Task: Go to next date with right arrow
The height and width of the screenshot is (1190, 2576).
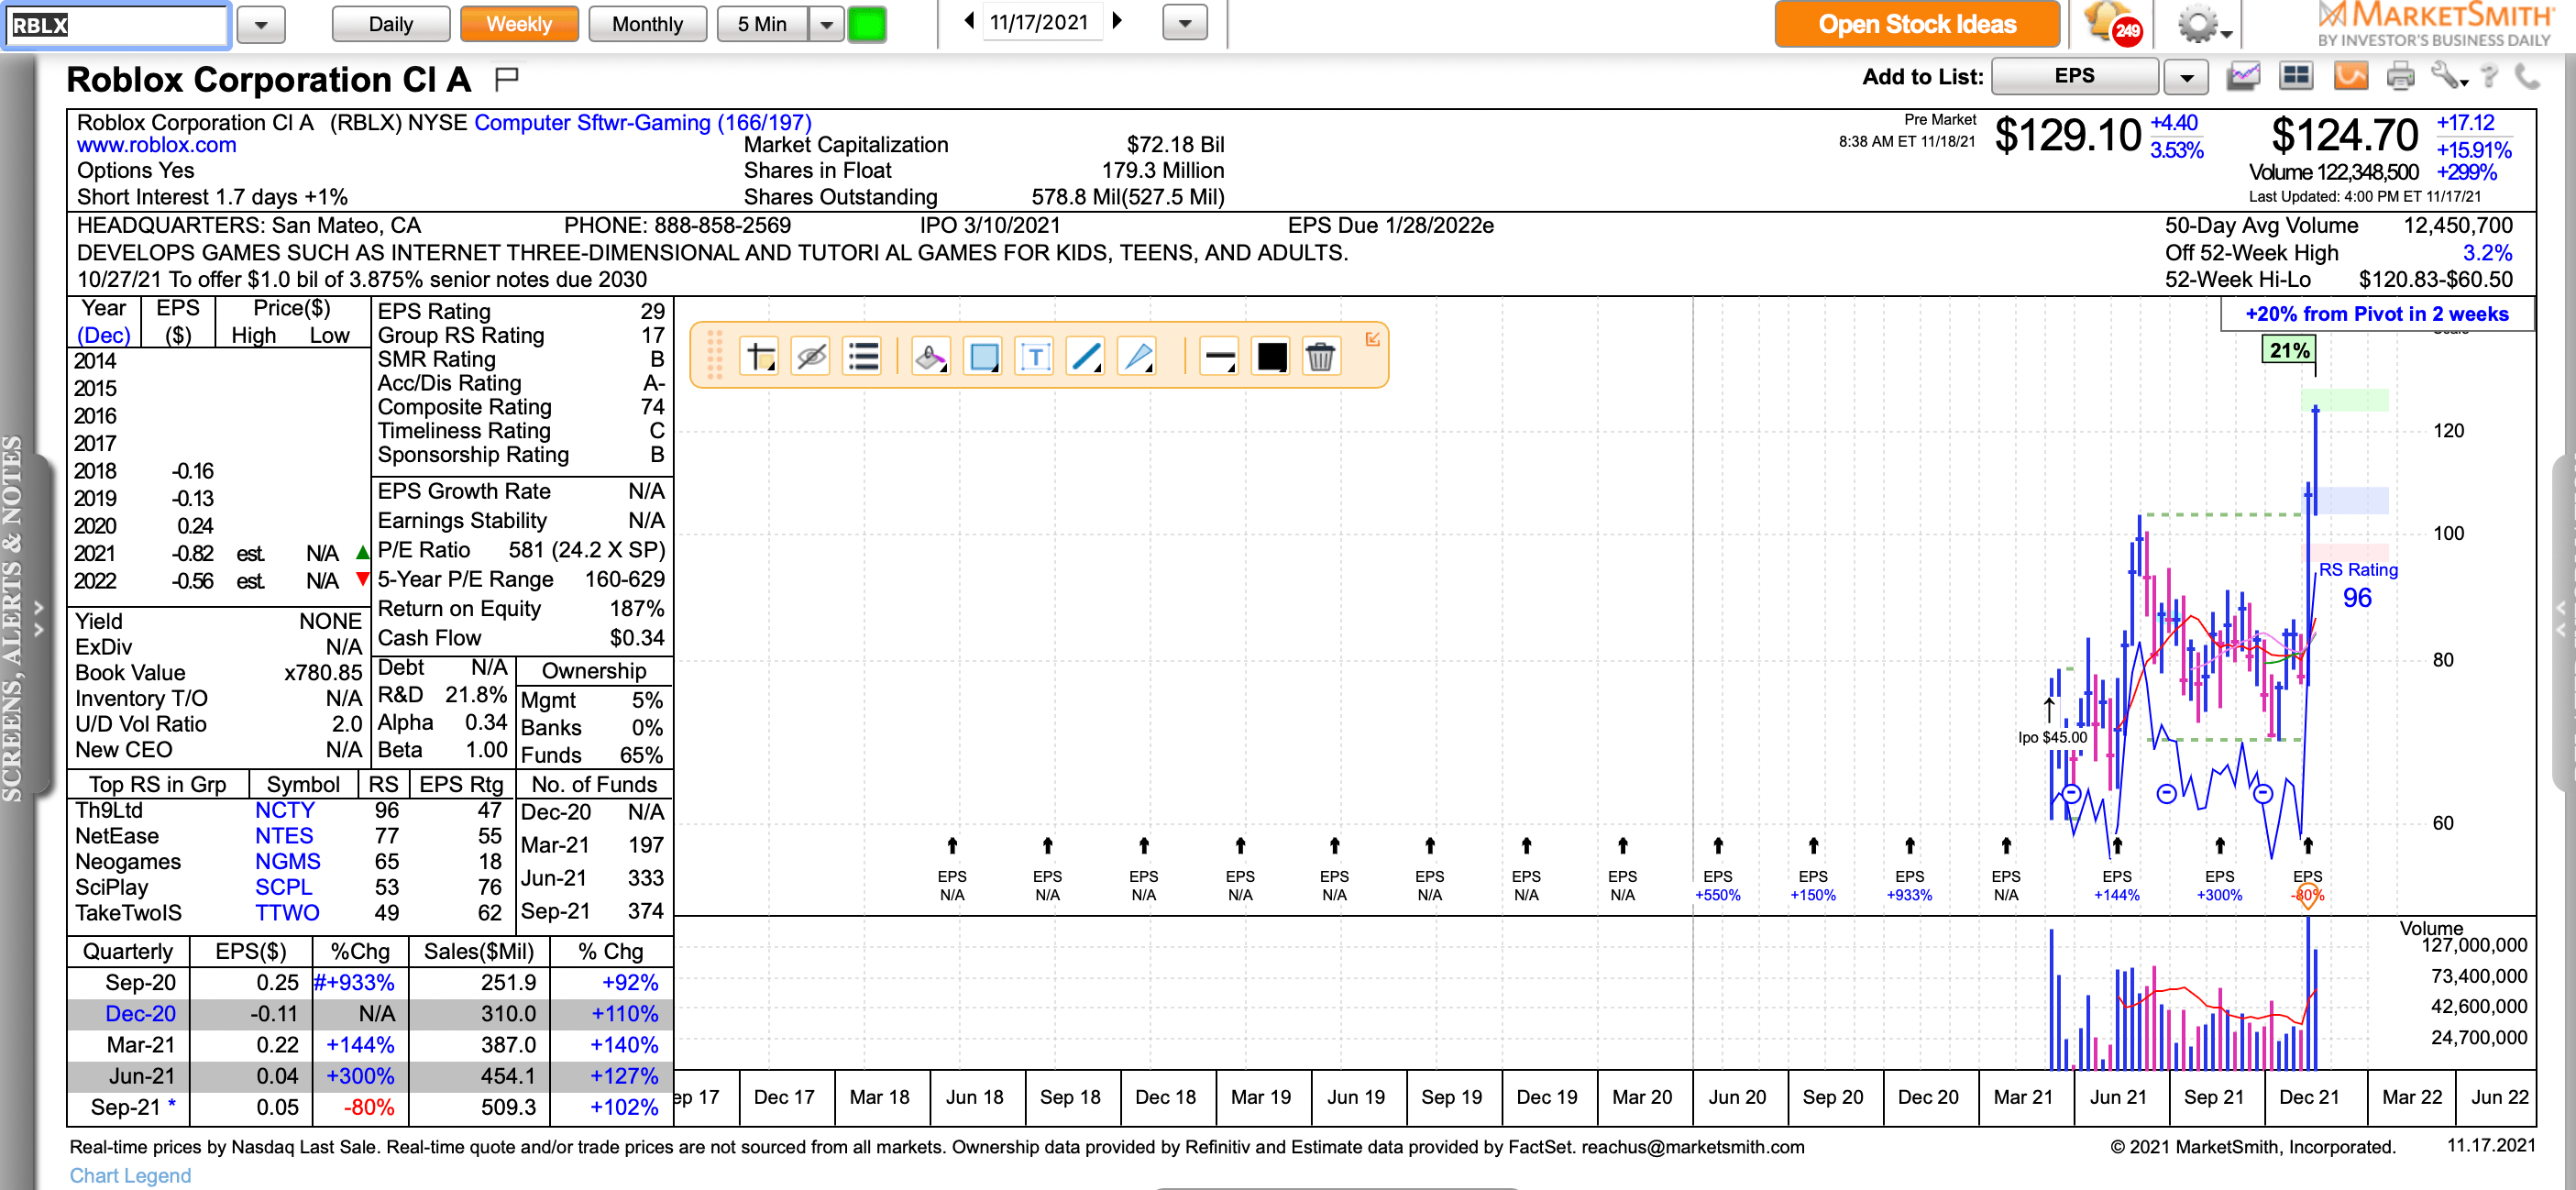Action: click(x=1118, y=21)
